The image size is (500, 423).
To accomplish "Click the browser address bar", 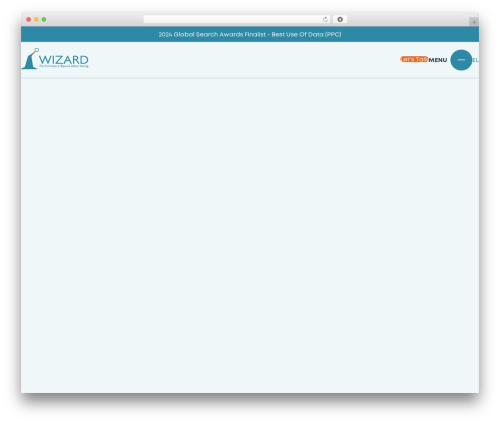I will coord(237,19).
